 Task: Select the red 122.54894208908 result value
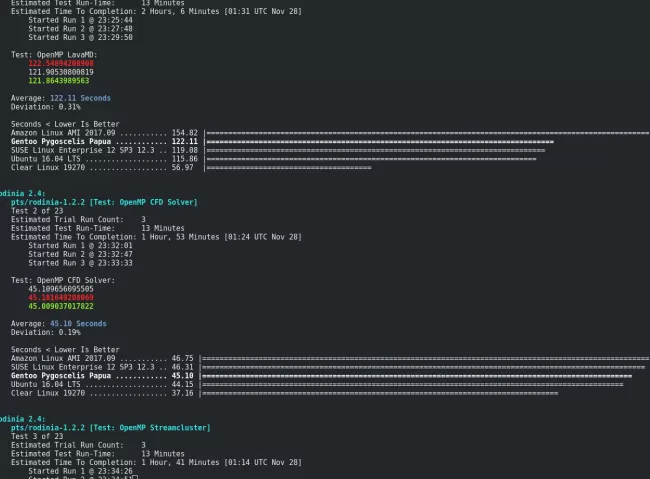click(x=61, y=63)
